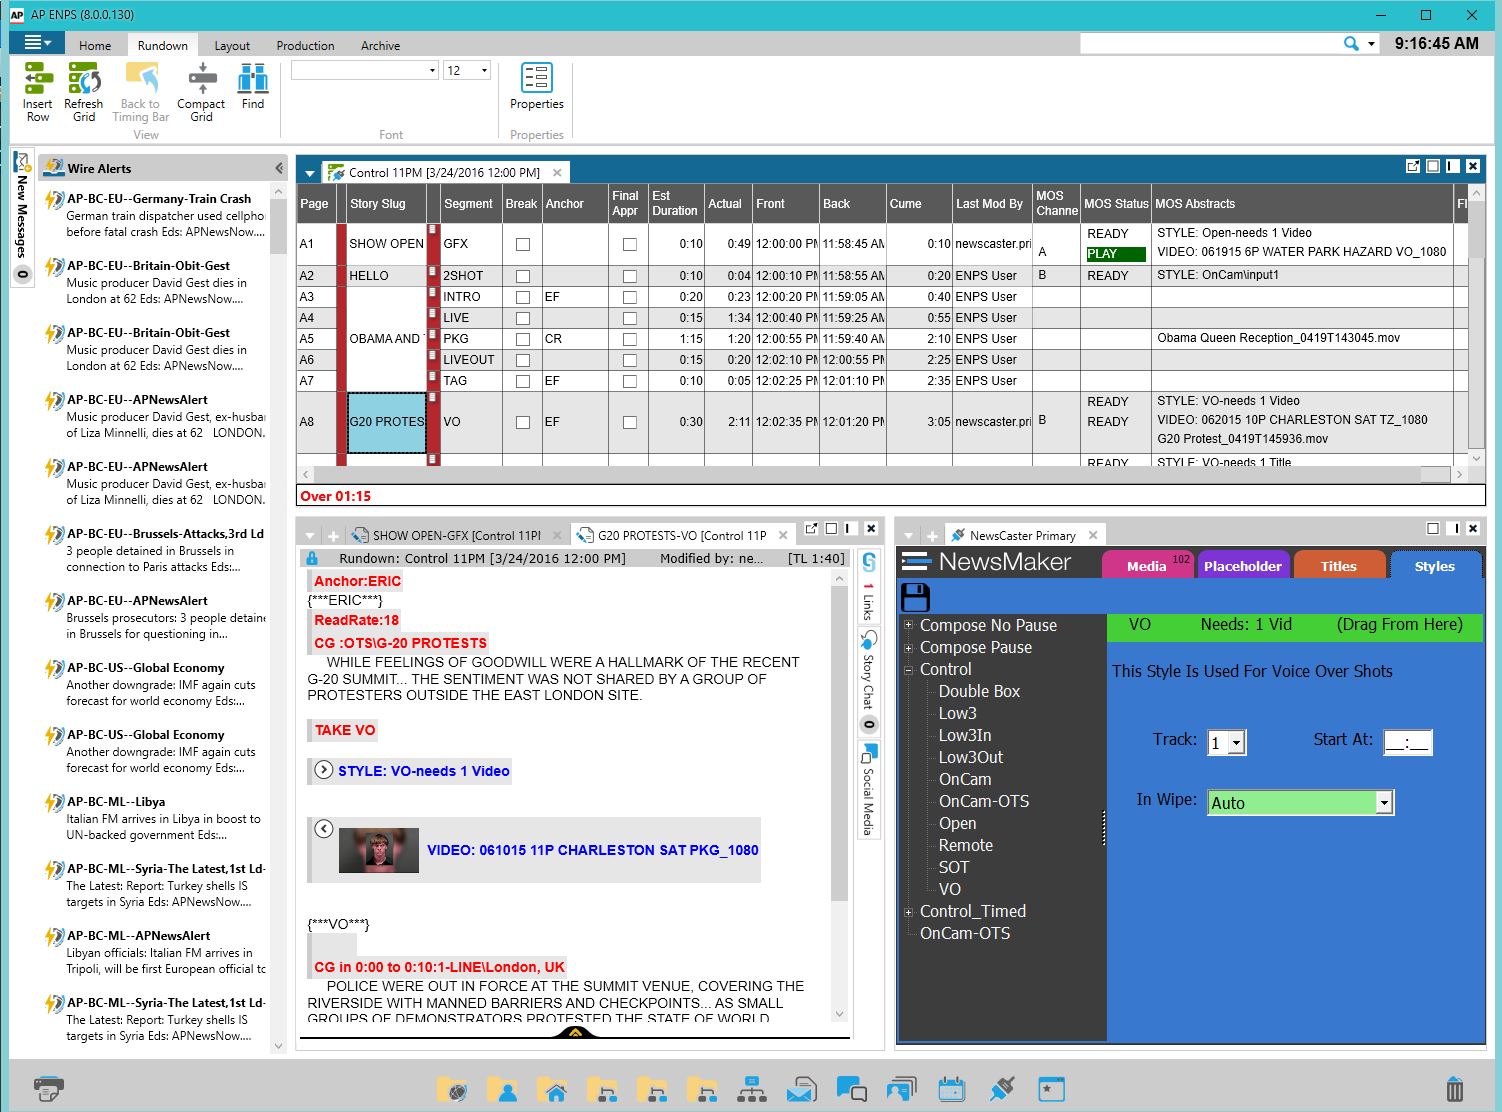The height and width of the screenshot is (1112, 1502).
Task: Open the NewsMaker Media tab
Action: (x=1146, y=566)
